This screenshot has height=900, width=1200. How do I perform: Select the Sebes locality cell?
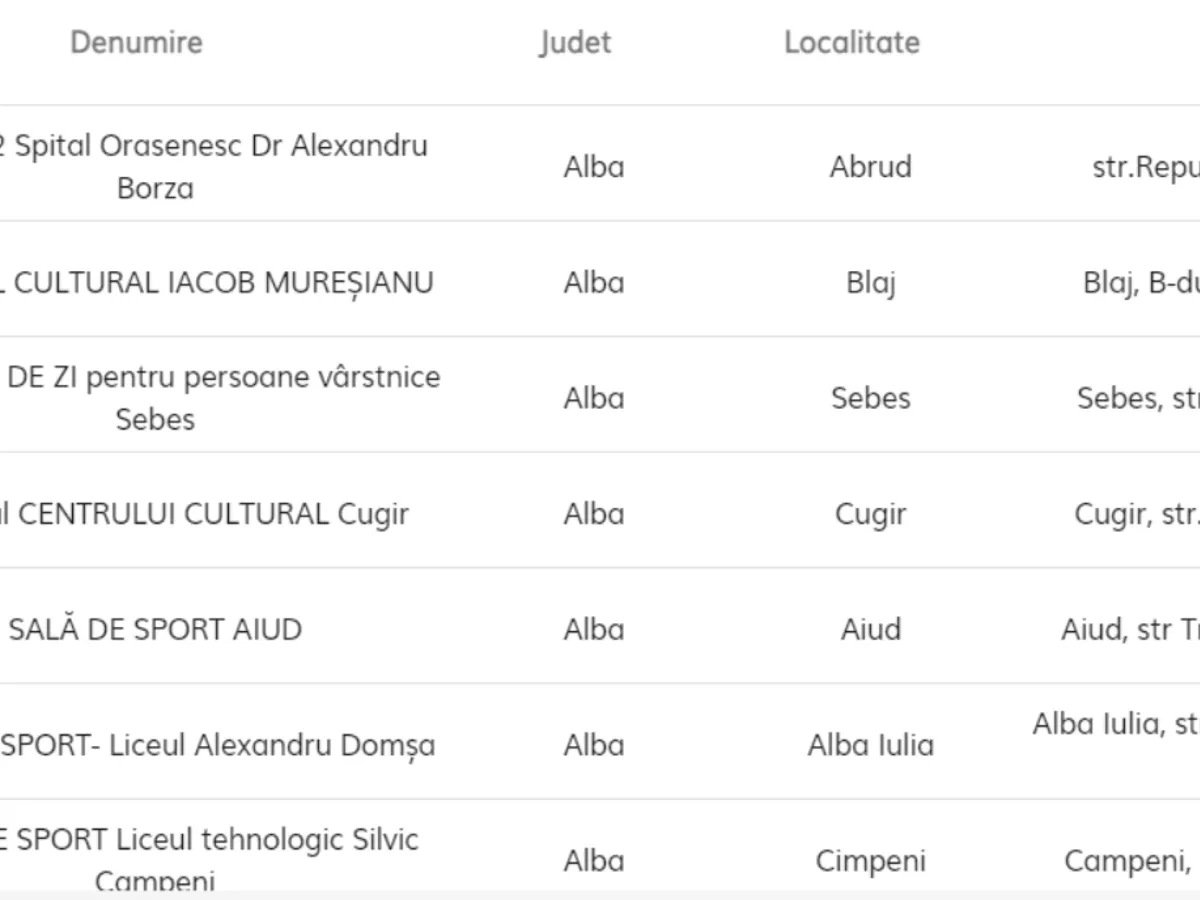(x=870, y=398)
